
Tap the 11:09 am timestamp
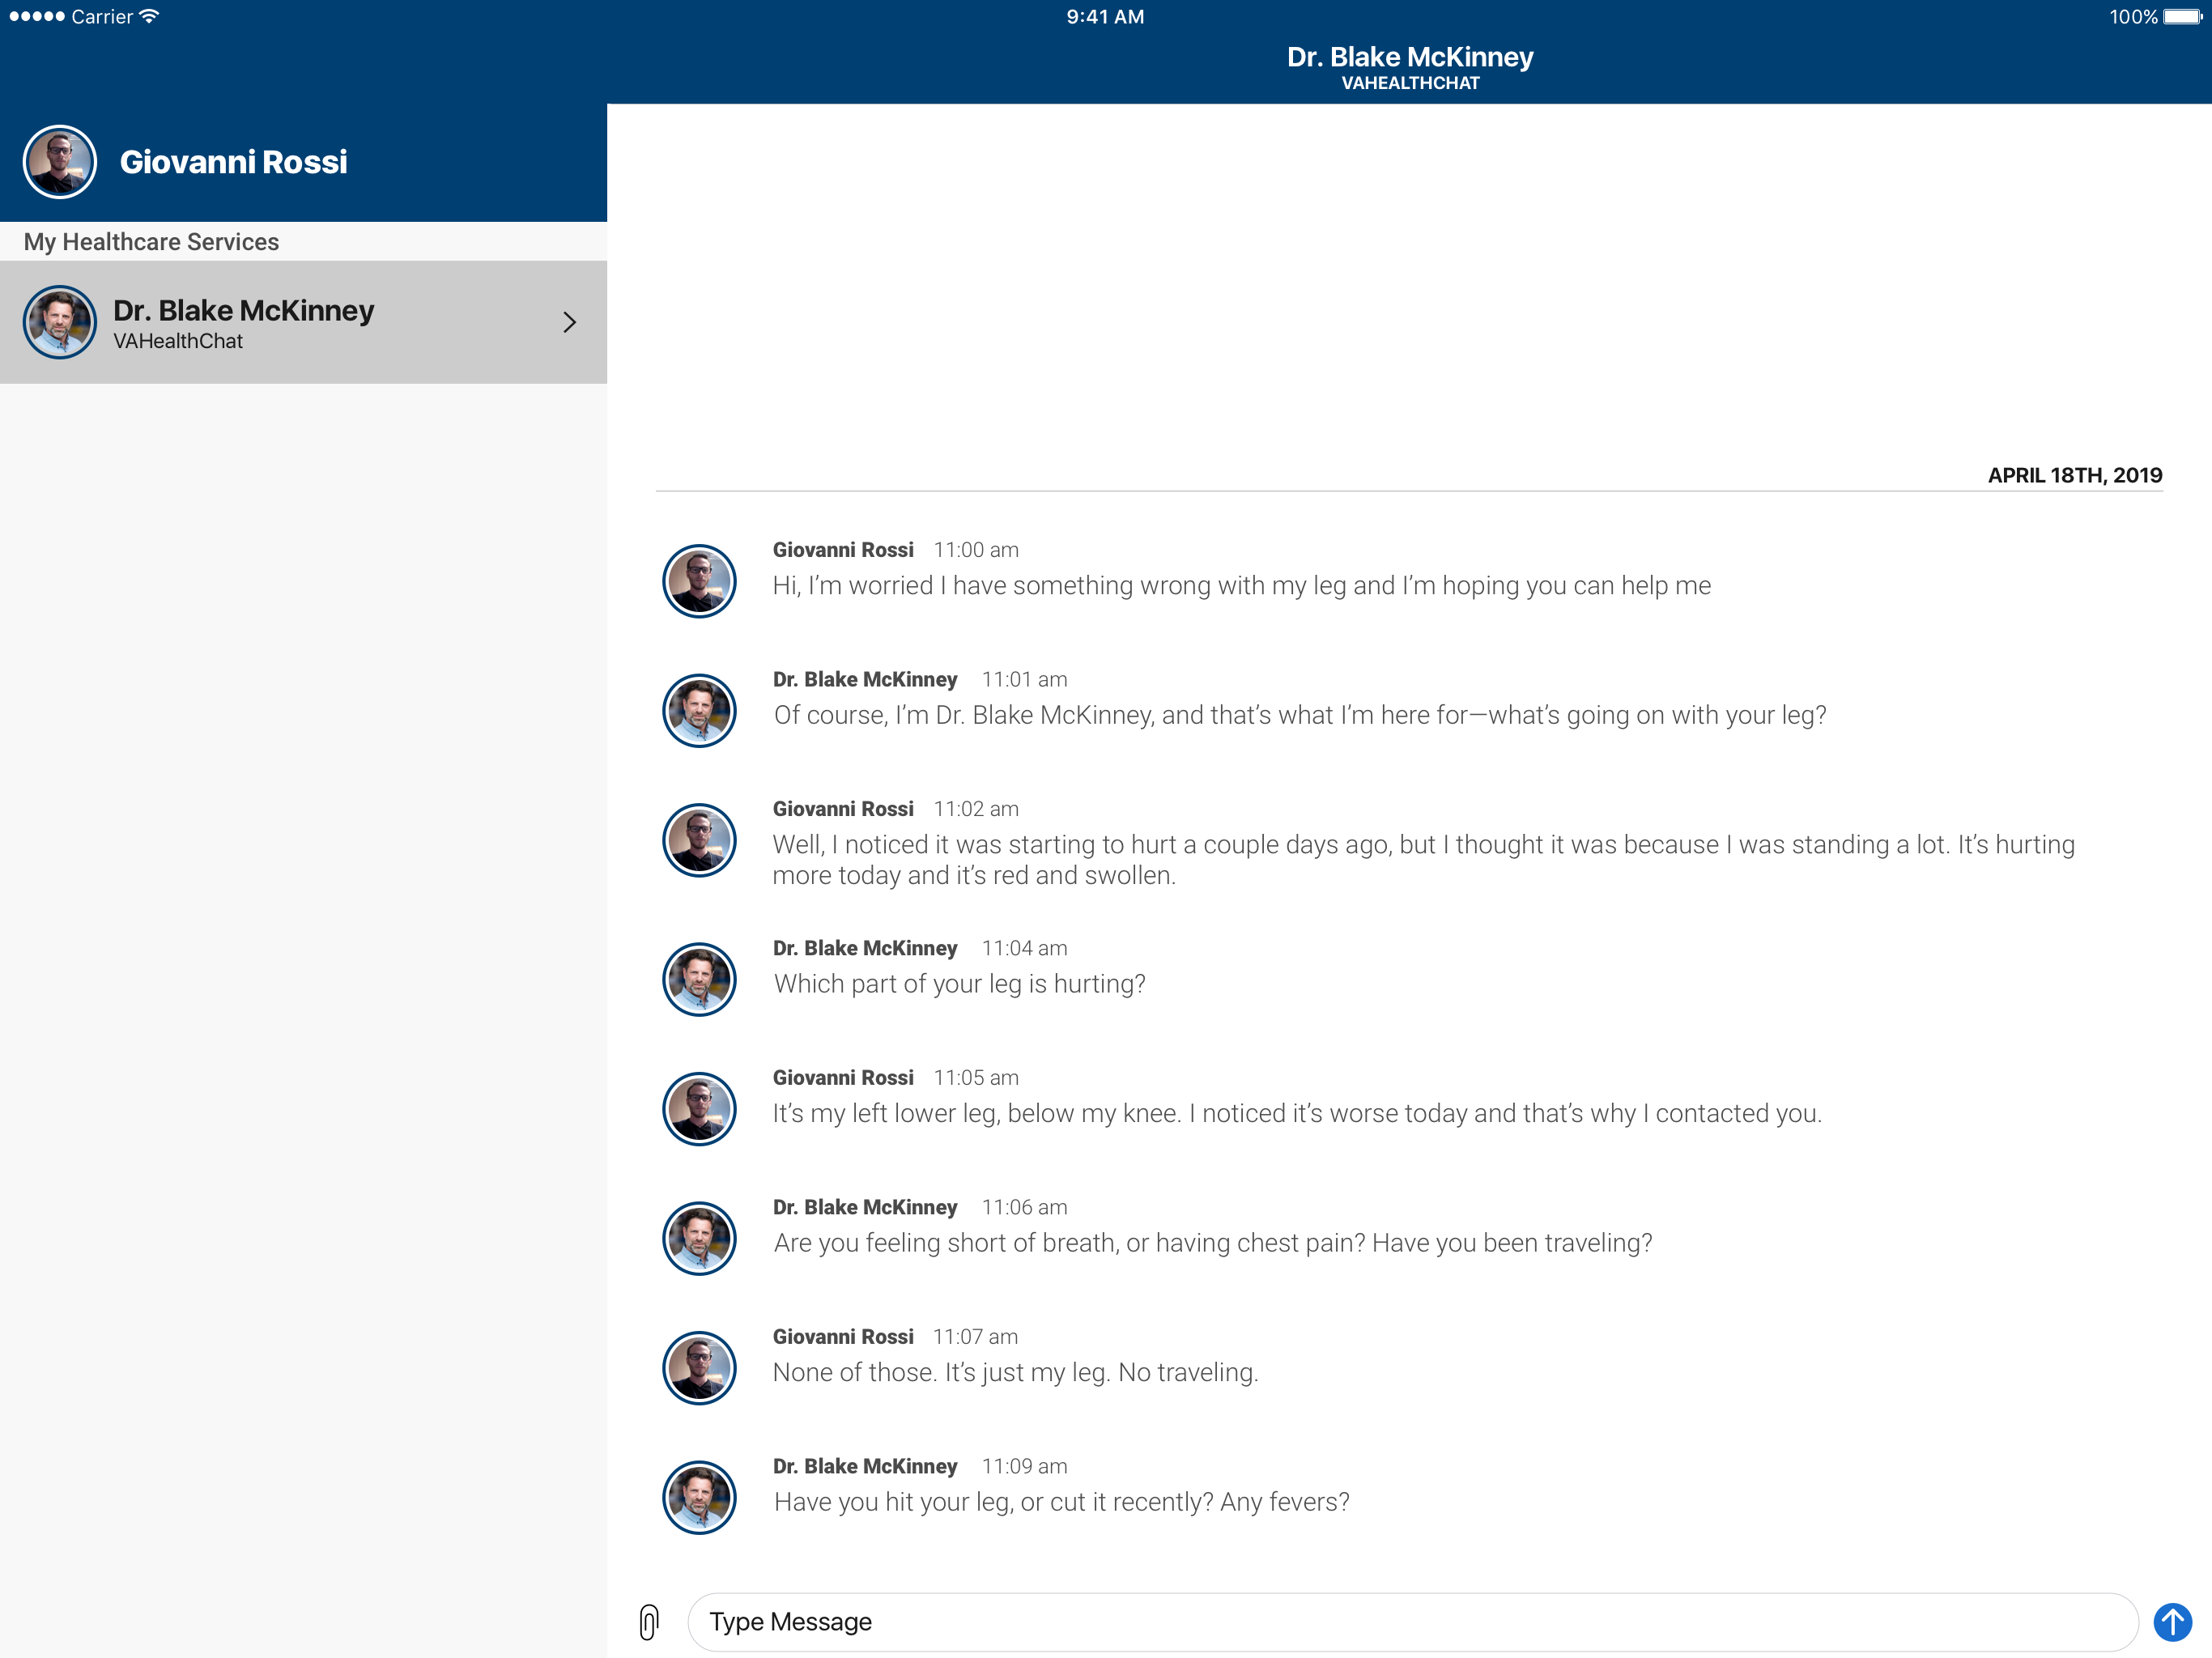click(1024, 1467)
